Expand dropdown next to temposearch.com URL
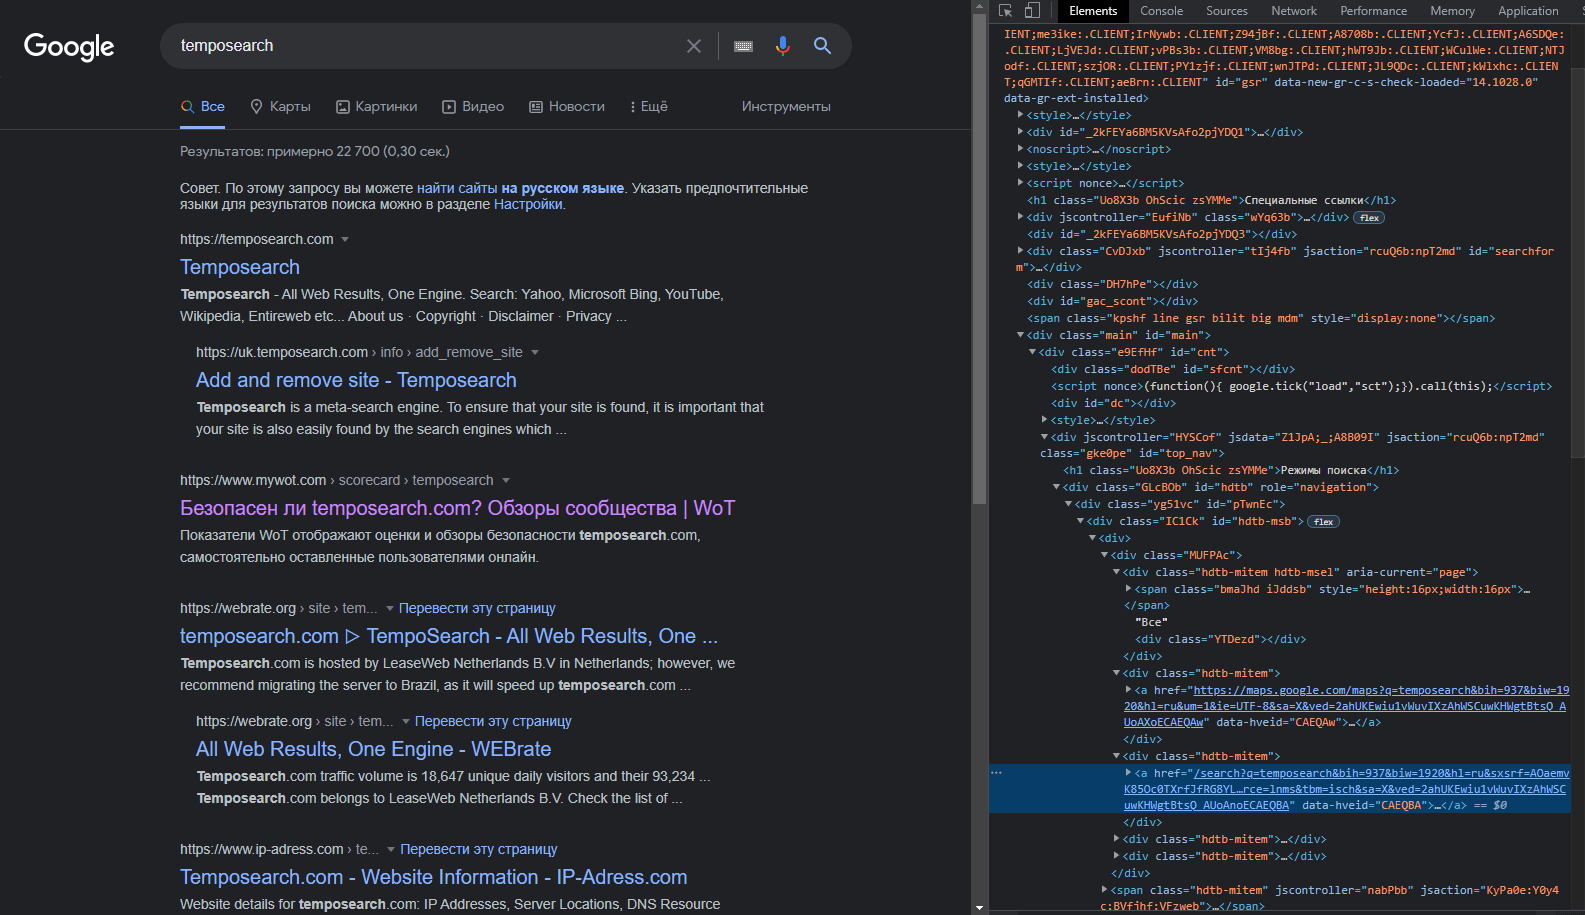The width and height of the screenshot is (1585, 915). coord(345,240)
